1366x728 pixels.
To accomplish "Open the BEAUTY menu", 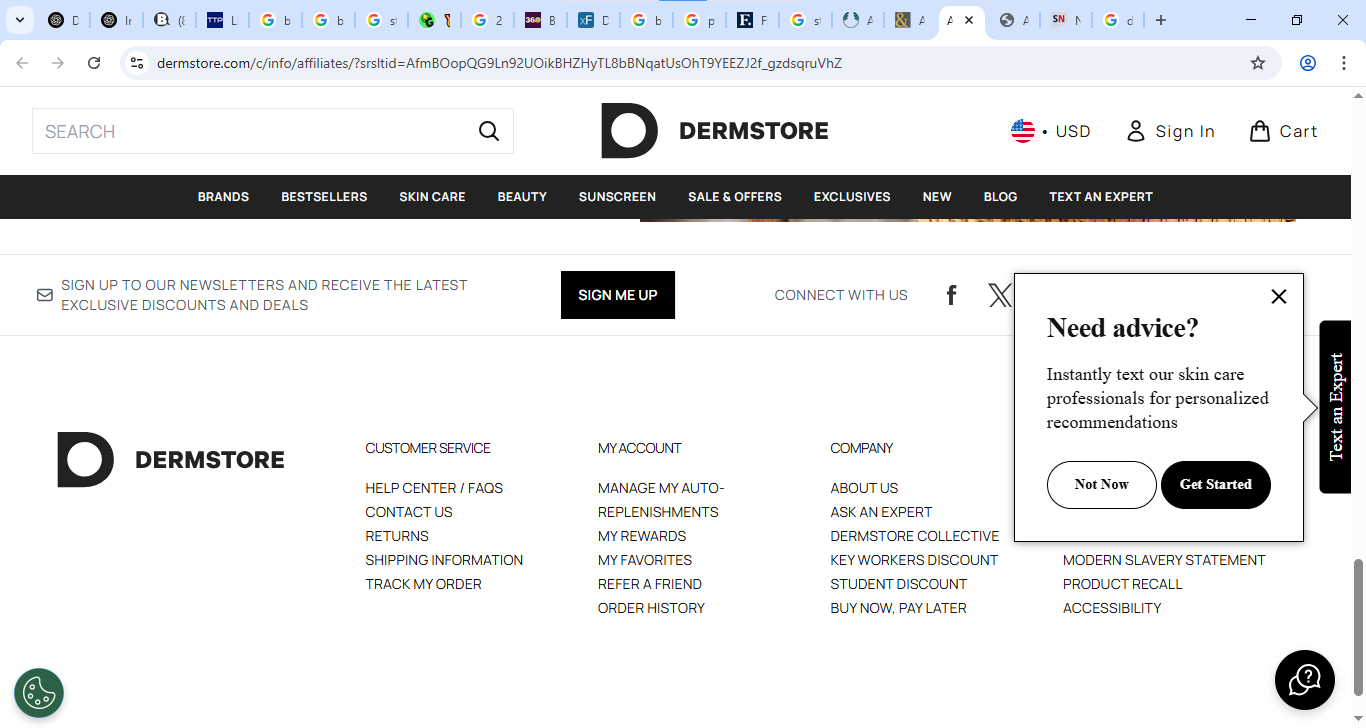I will (522, 197).
